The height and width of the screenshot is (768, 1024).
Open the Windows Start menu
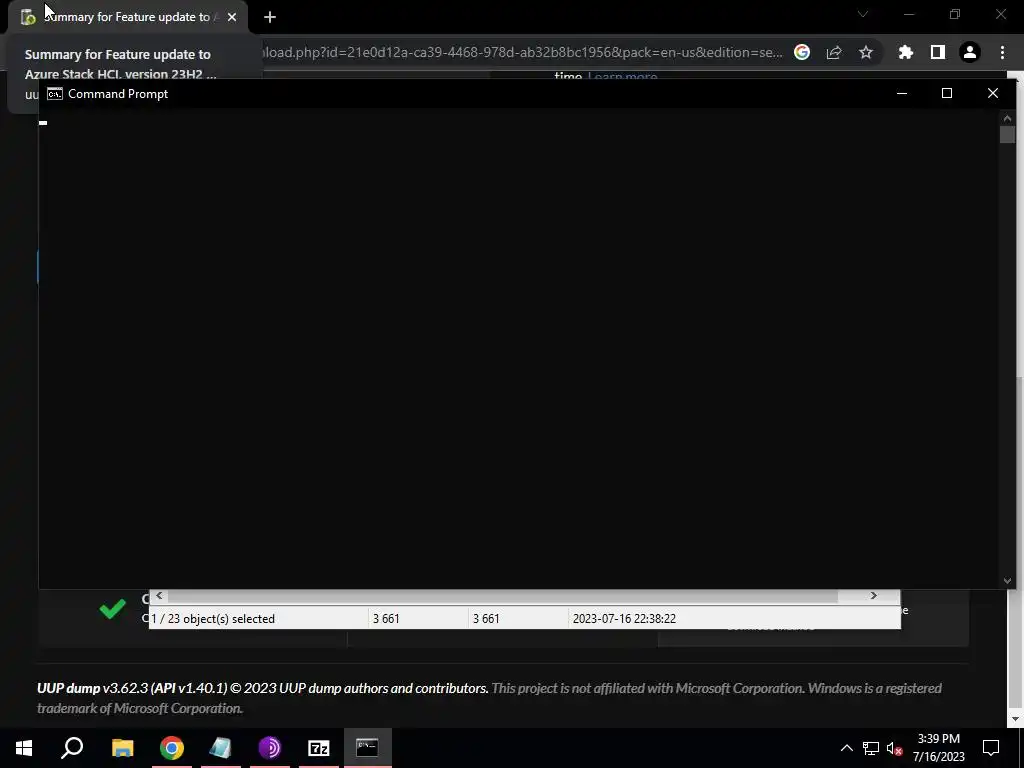24,748
